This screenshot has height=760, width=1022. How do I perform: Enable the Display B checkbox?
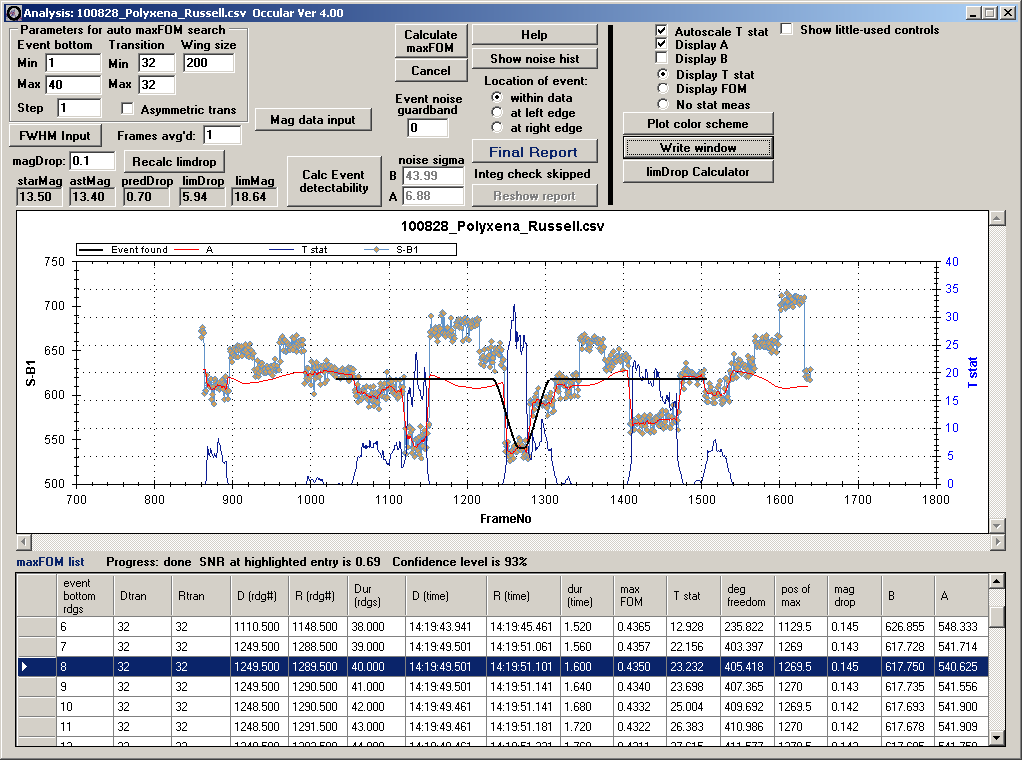pyautogui.click(x=662, y=58)
